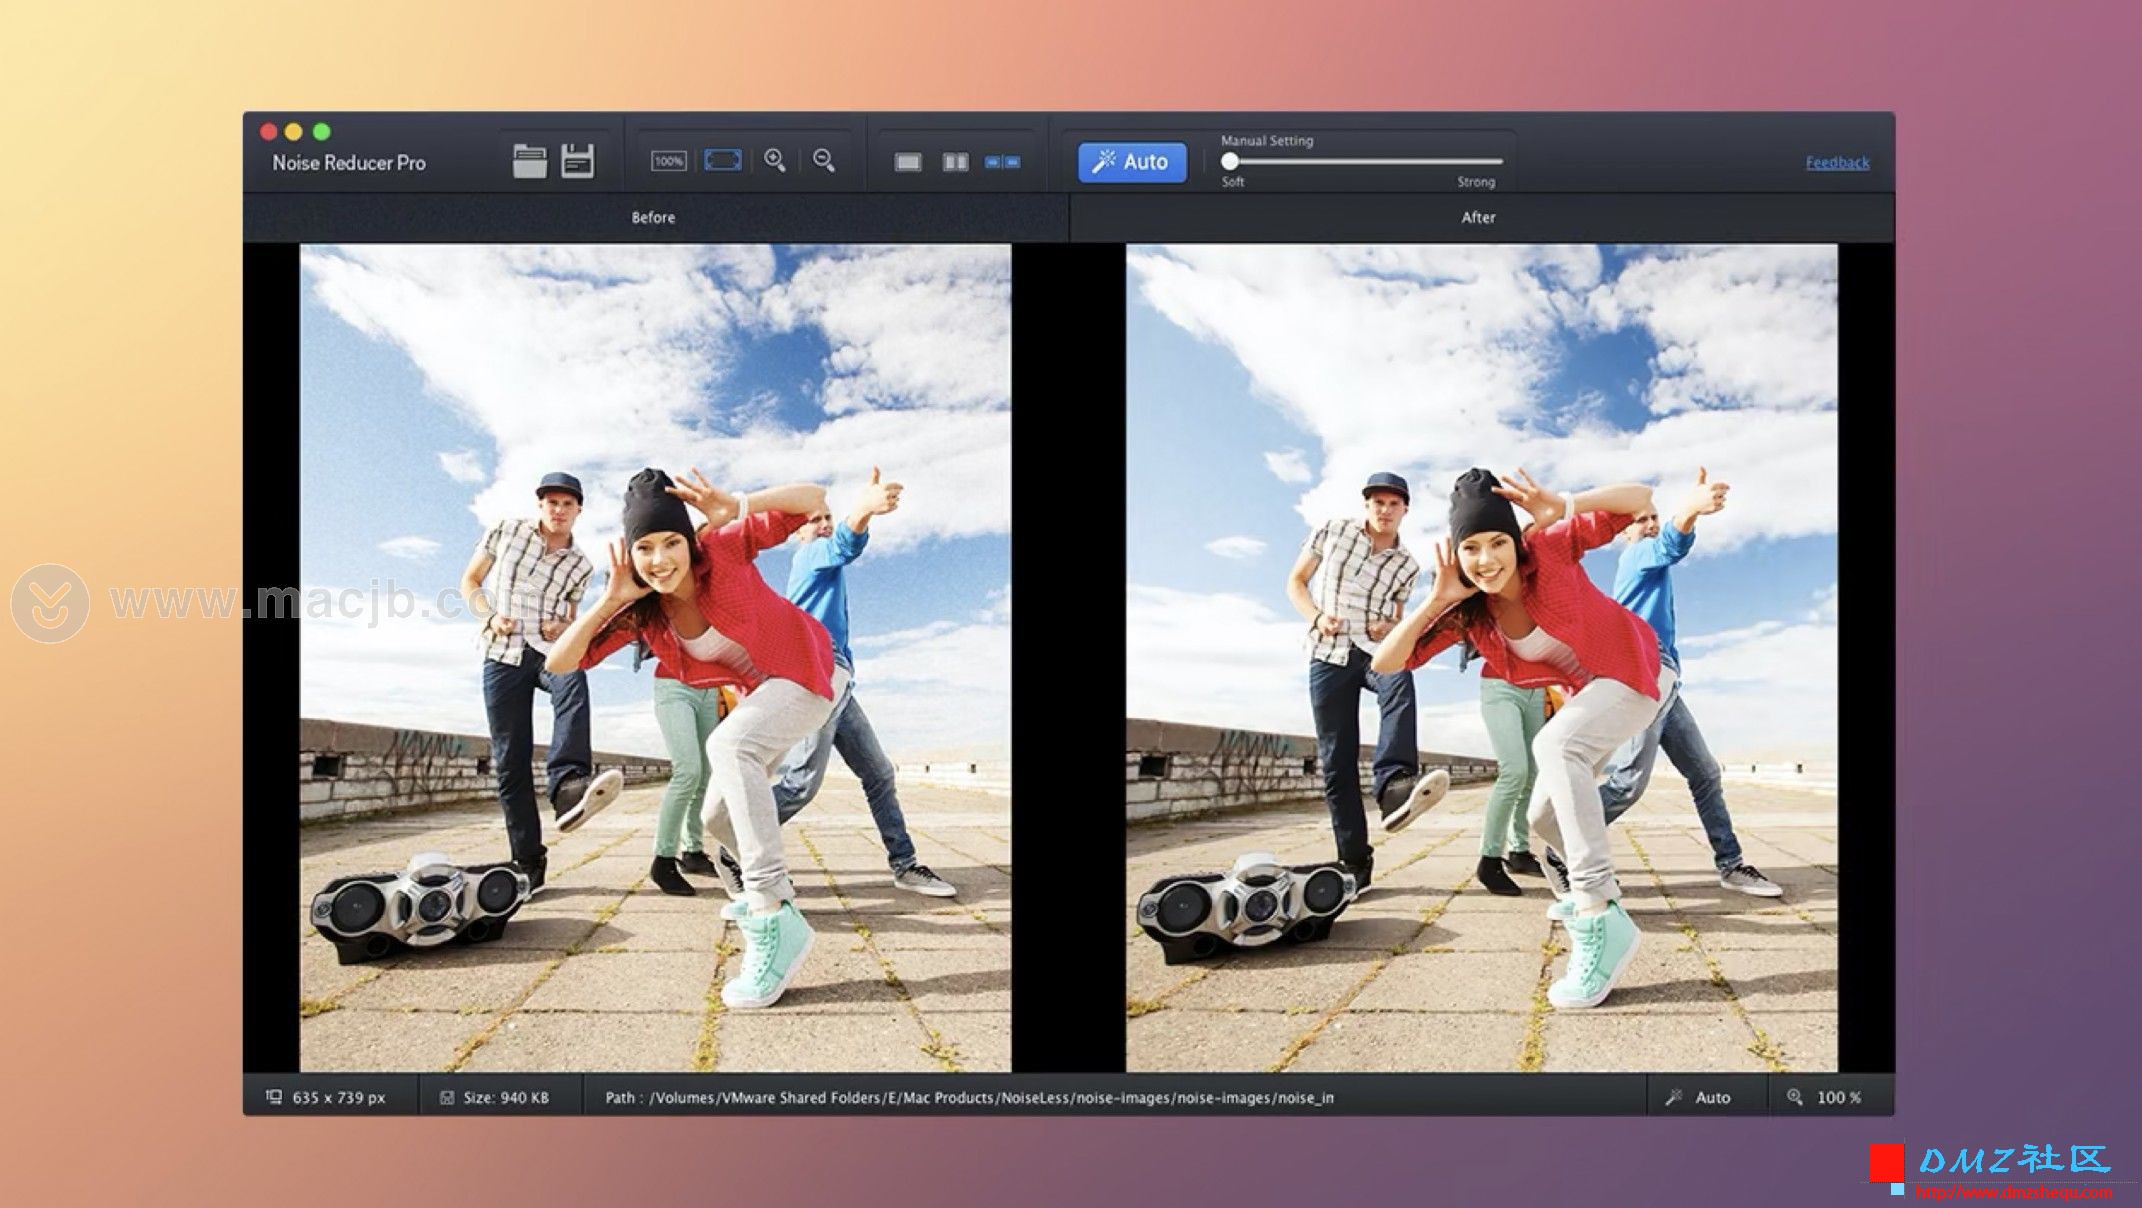Click the image dimensions icon in status bar

(273, 1097)
